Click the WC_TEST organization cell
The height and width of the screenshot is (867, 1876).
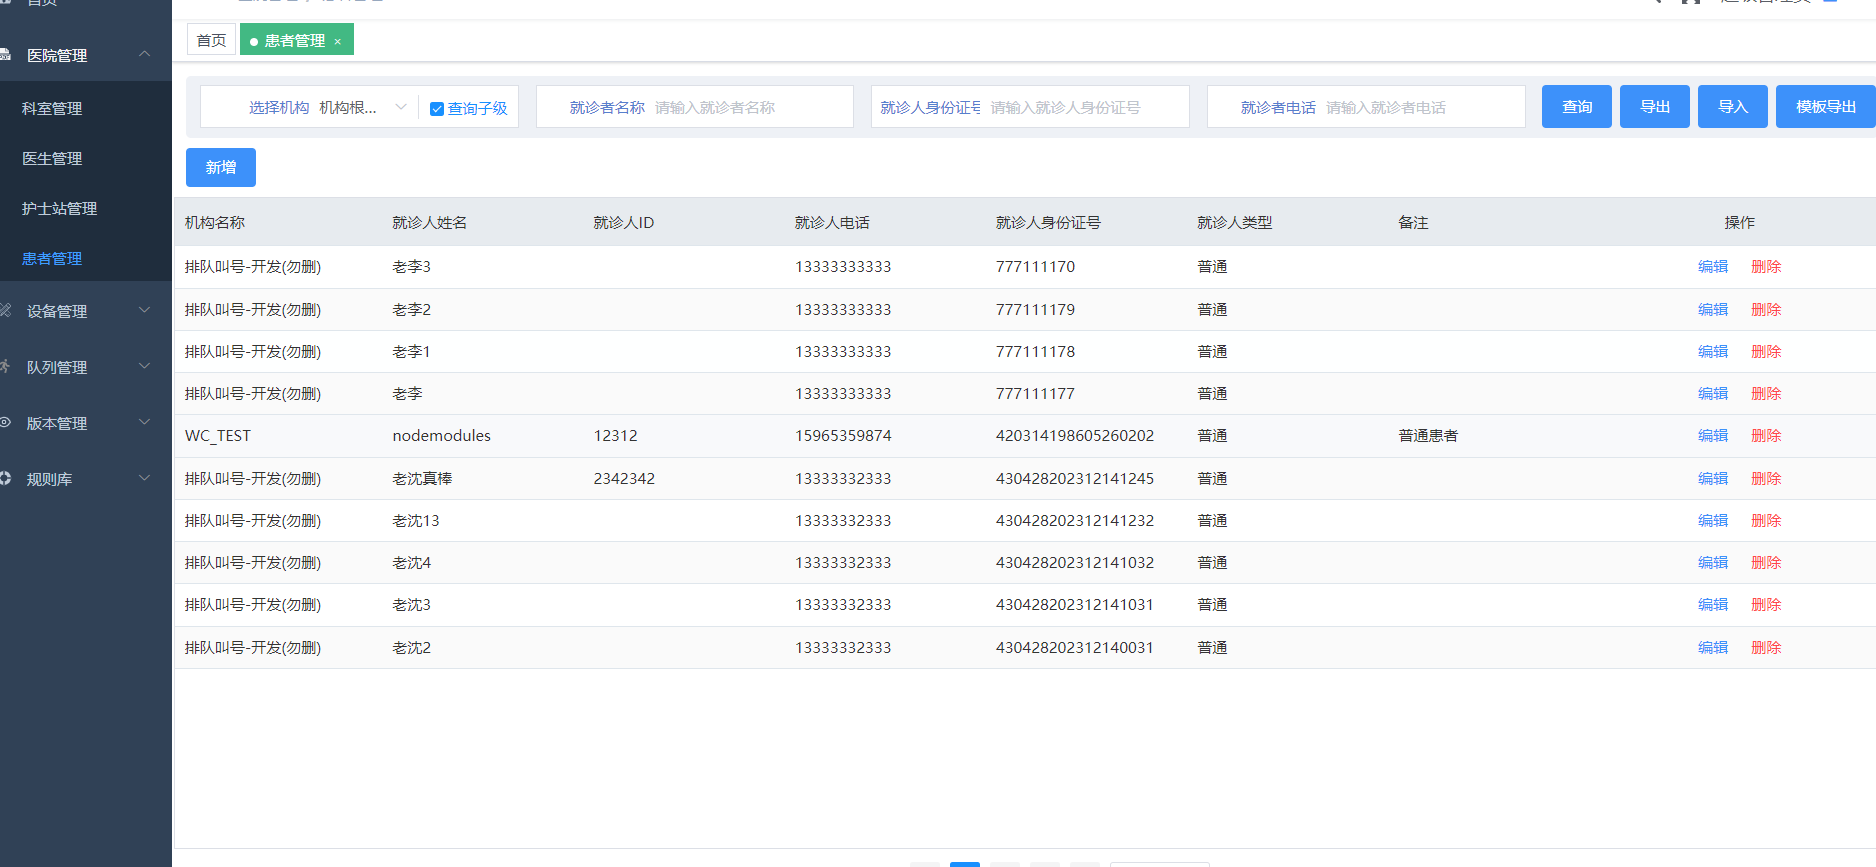pyautogui.click(x=218, y=436)
